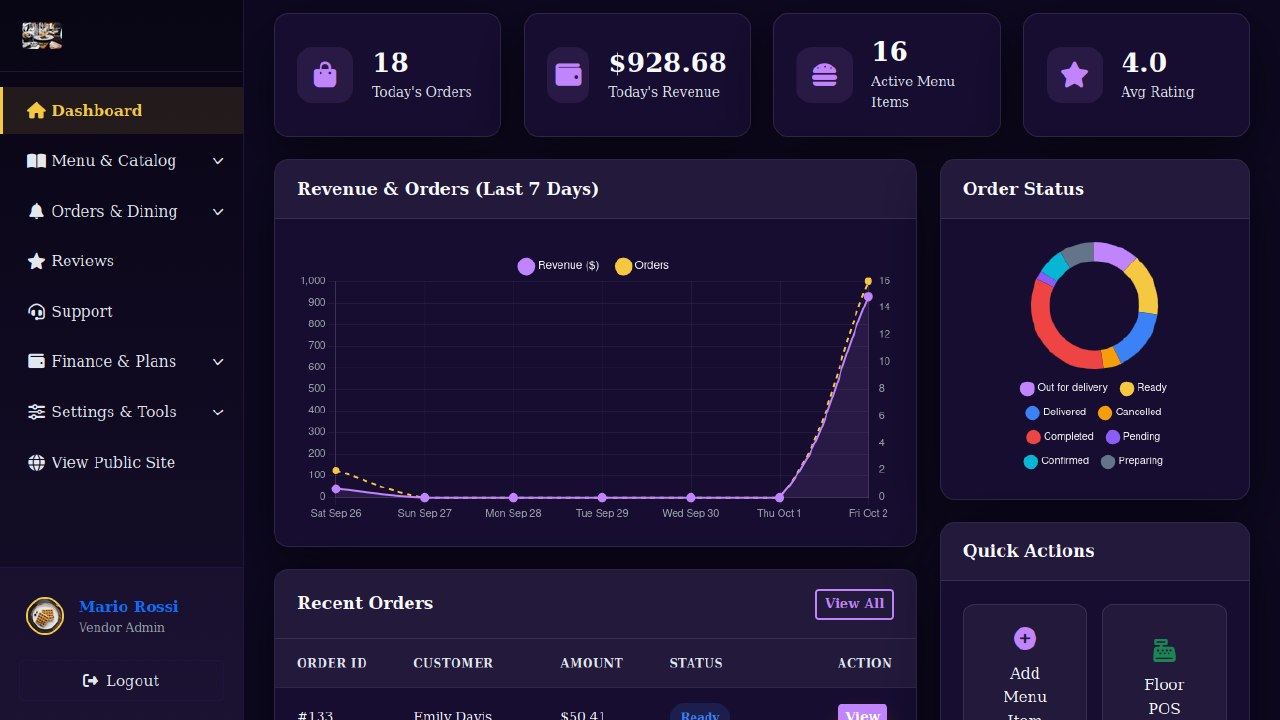Toggle Ready in Order Status legend
Image resolution: width=1280 pixels, height=720 pixels.
pos(1143,388)
